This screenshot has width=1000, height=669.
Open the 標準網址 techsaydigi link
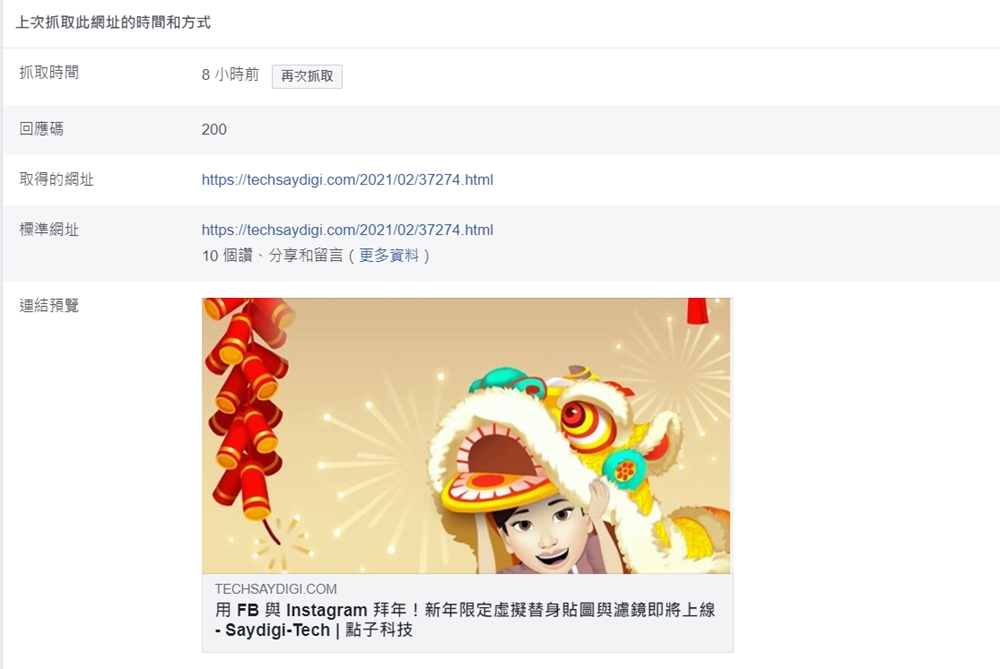[x=347, y=230]
